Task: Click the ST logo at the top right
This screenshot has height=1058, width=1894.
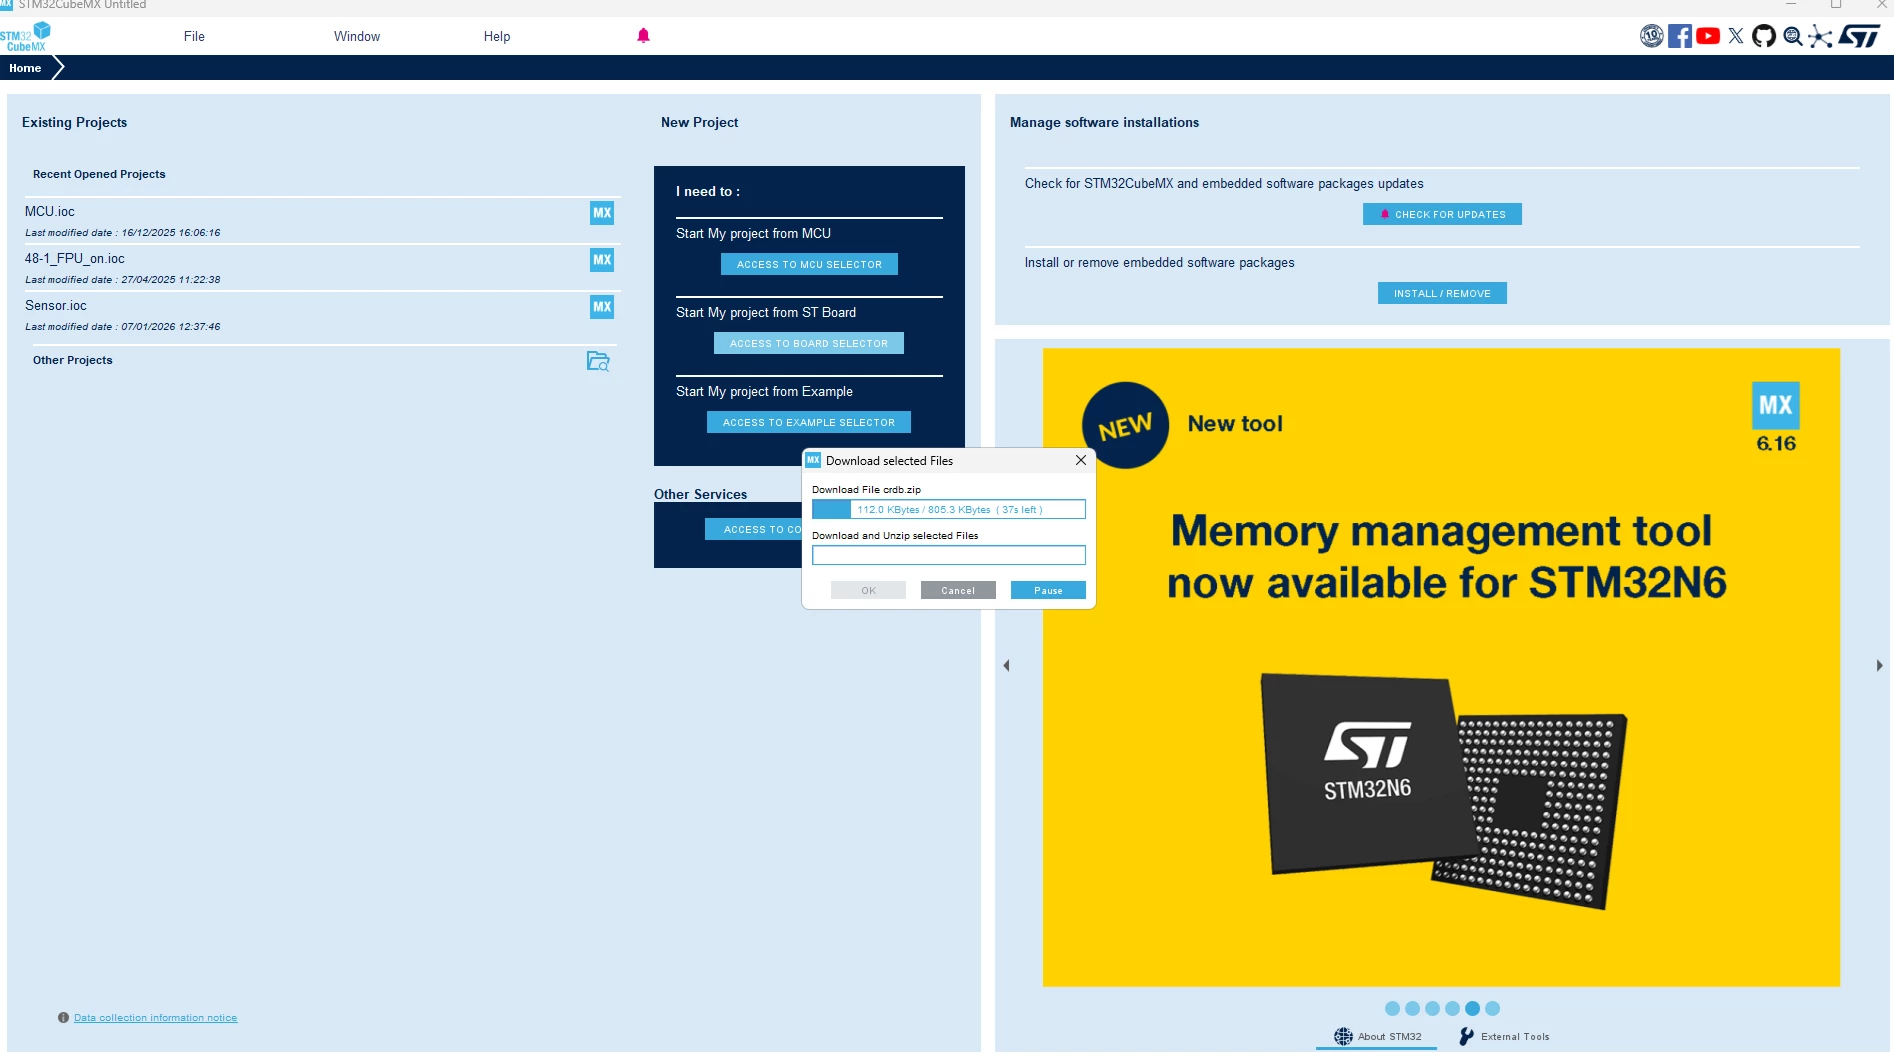Action: coord(1860,36)
